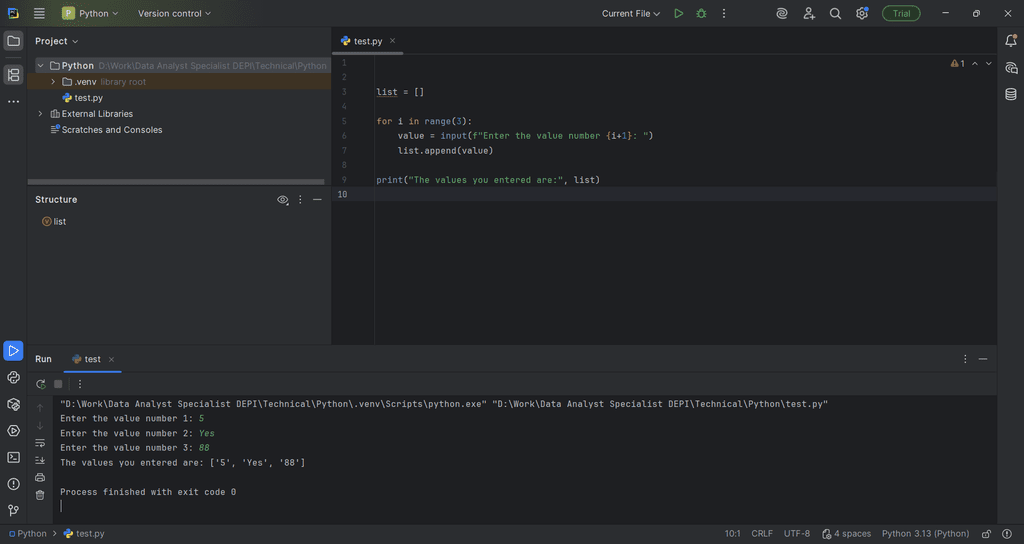Open Python Packages tool window
The height and width of the screenshot is (544, 1024).
click(13, 404)
